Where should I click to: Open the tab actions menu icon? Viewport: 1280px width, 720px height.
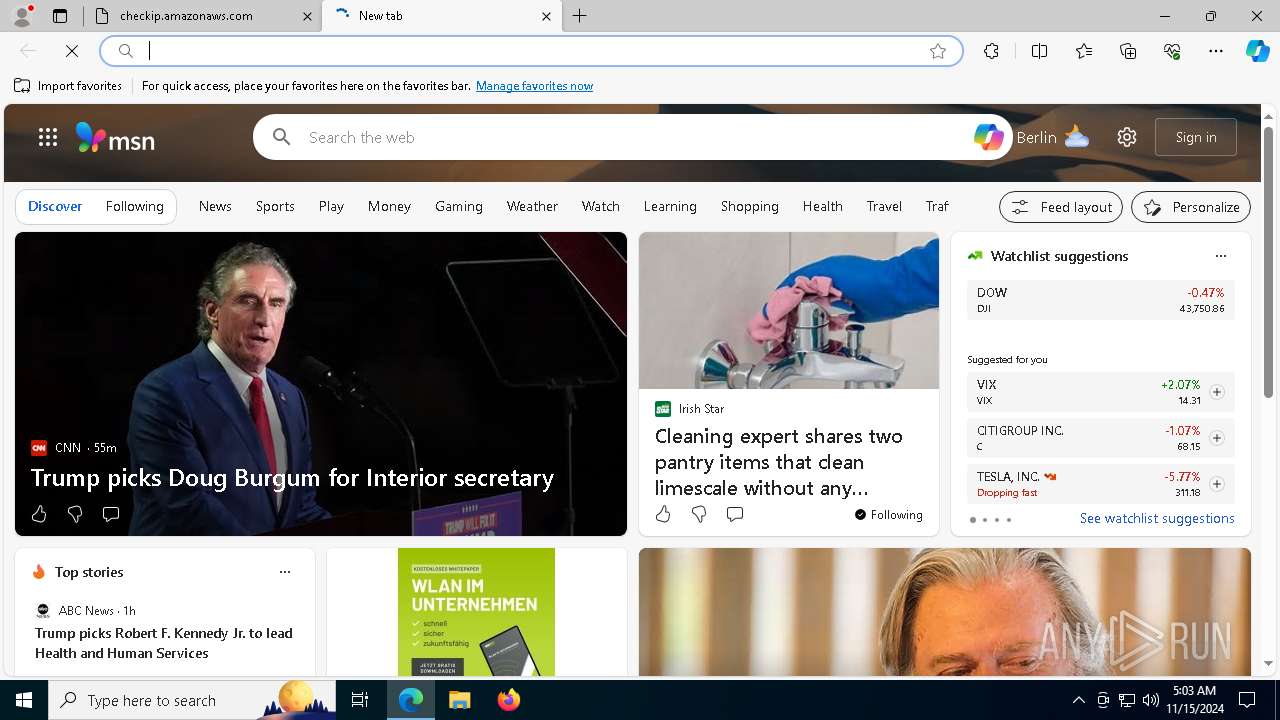[60, 16]
